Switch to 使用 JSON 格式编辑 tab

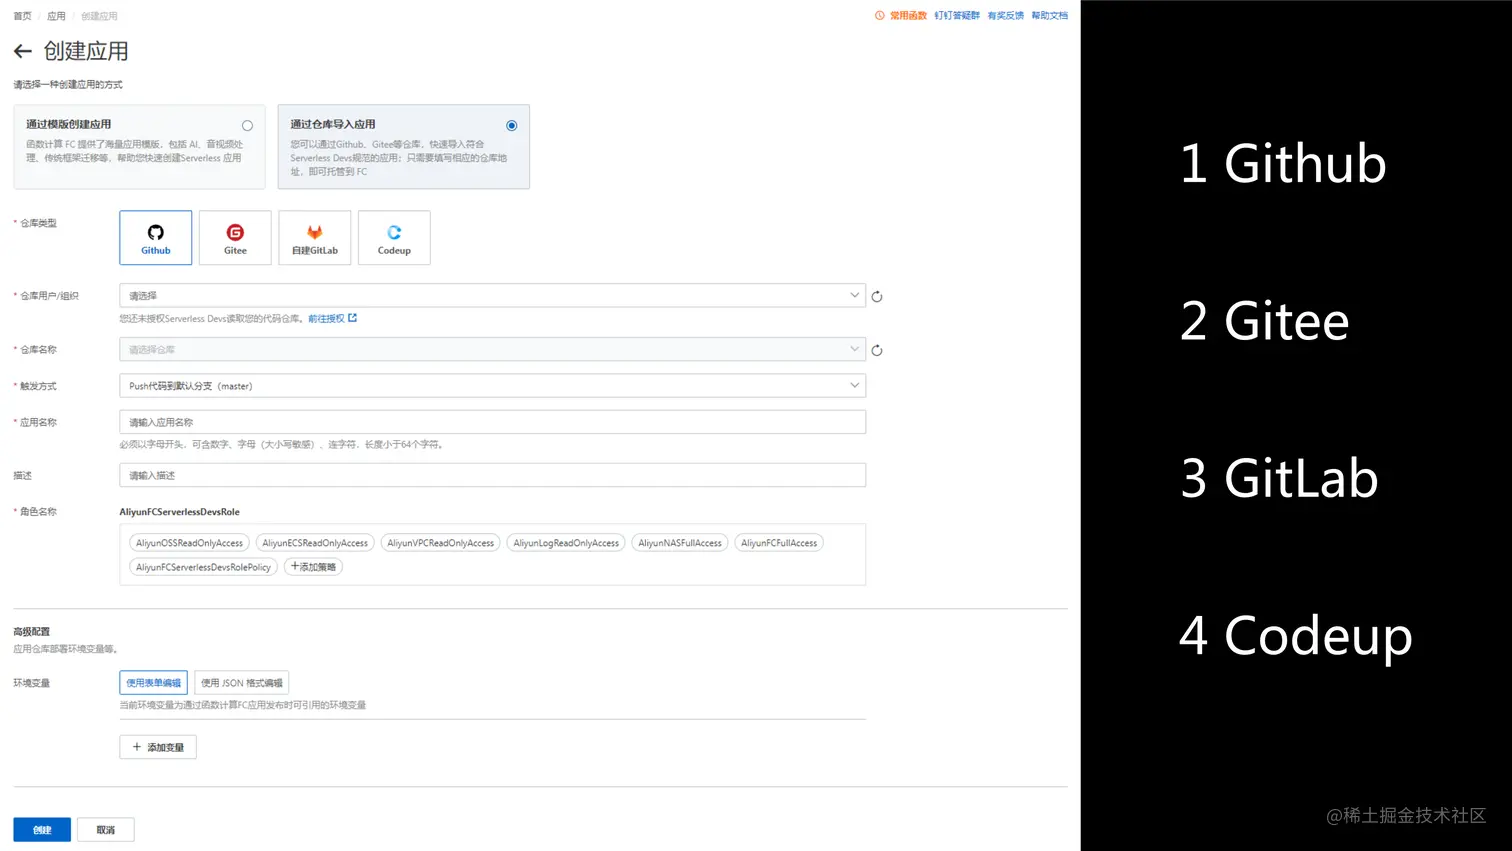pyautogui.click(x=241, y=683)
